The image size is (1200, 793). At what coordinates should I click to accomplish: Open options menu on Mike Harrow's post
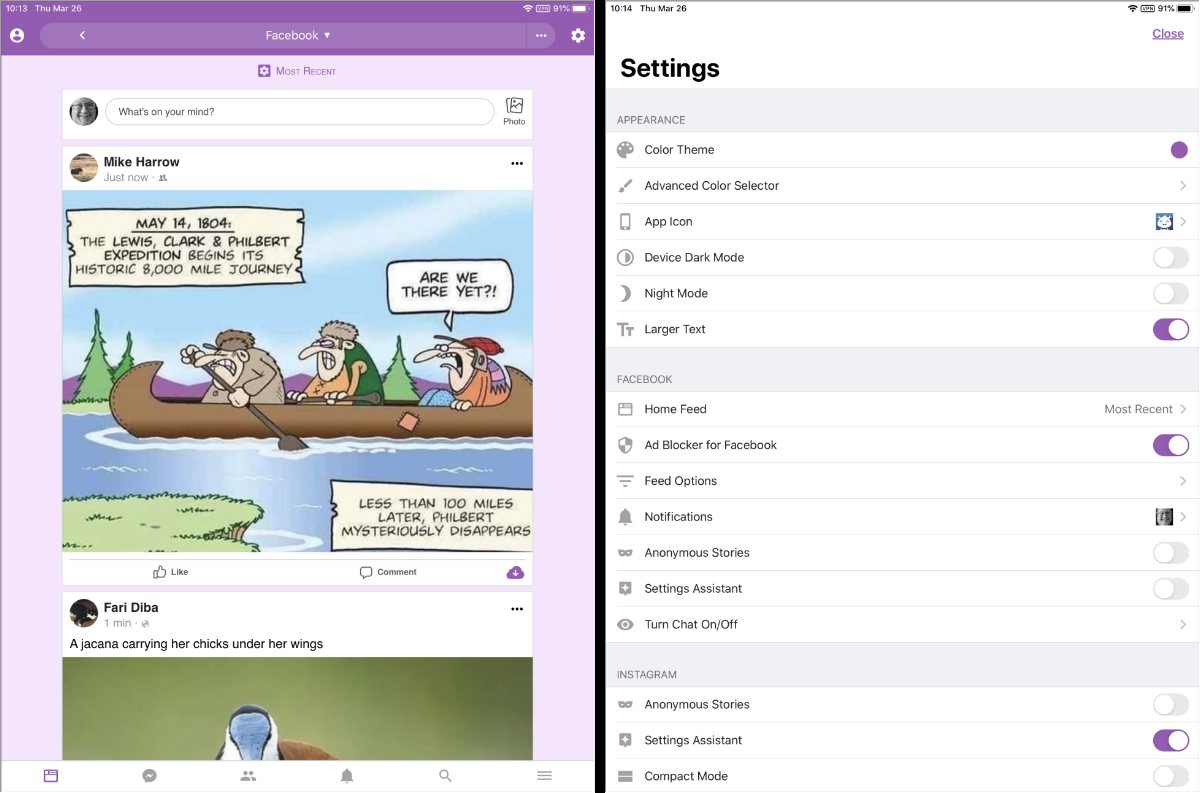point(517,163)
